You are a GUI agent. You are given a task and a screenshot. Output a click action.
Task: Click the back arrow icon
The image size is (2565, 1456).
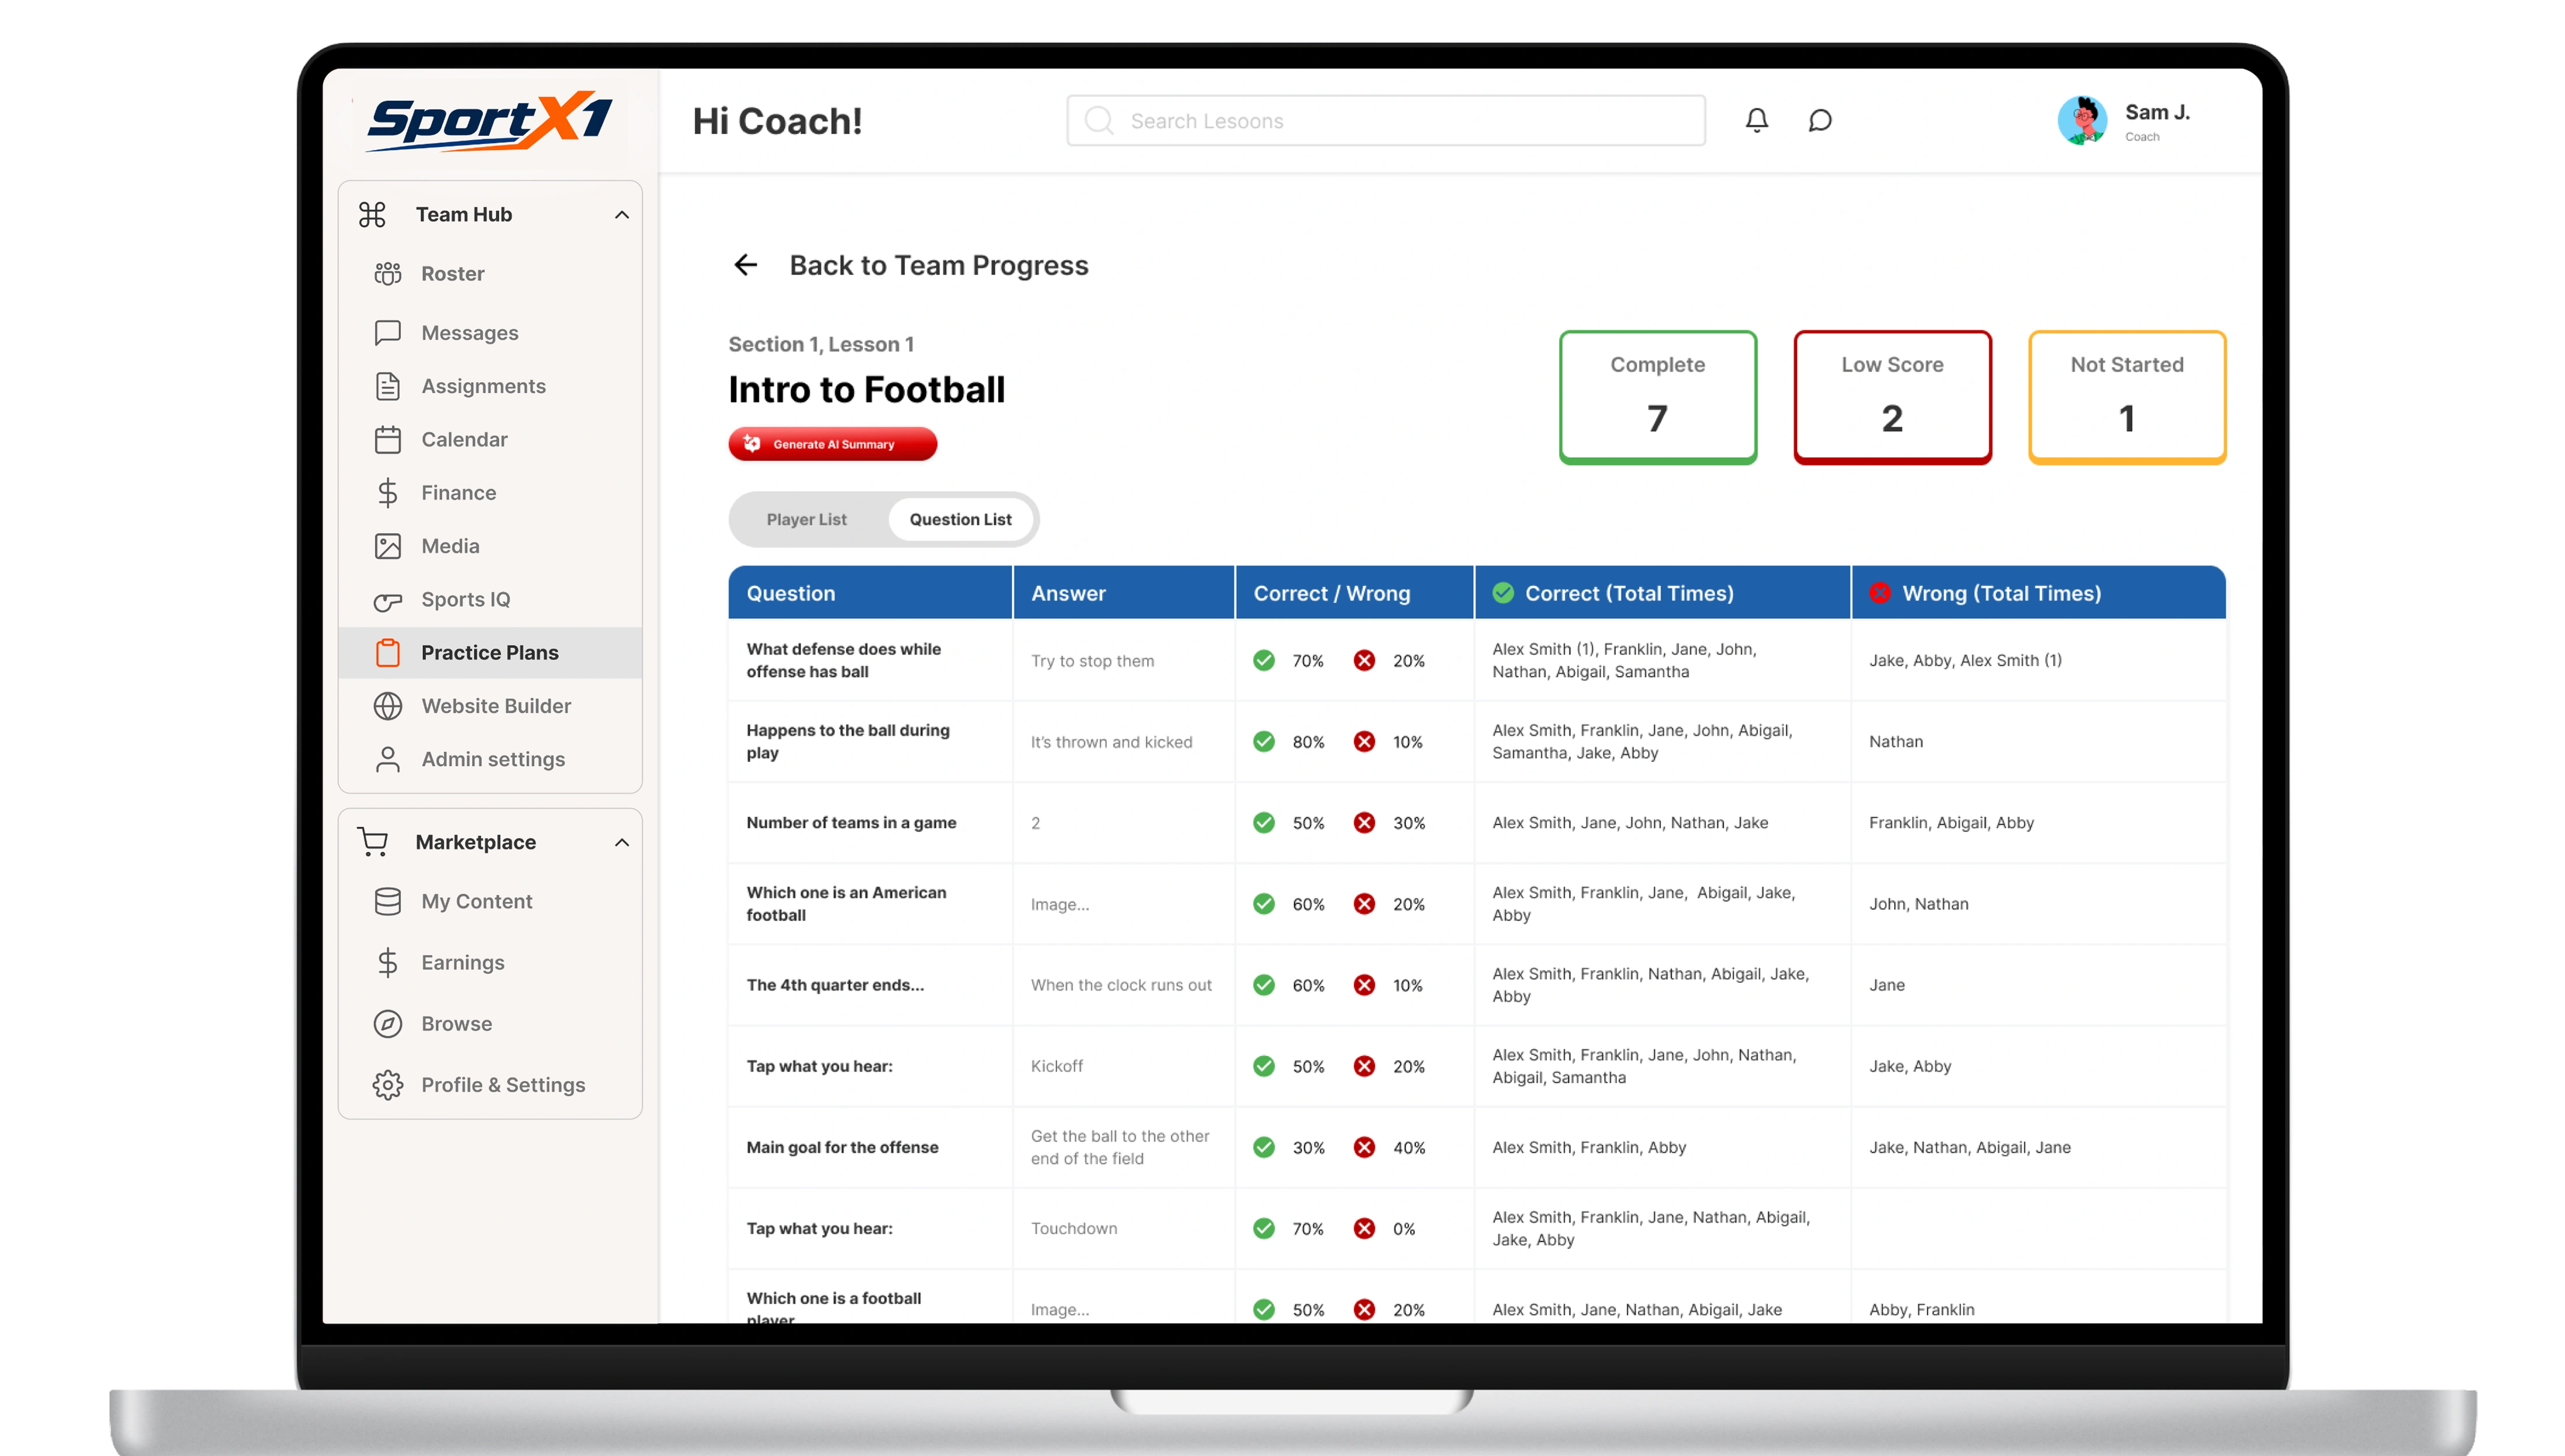coord(745,265)
